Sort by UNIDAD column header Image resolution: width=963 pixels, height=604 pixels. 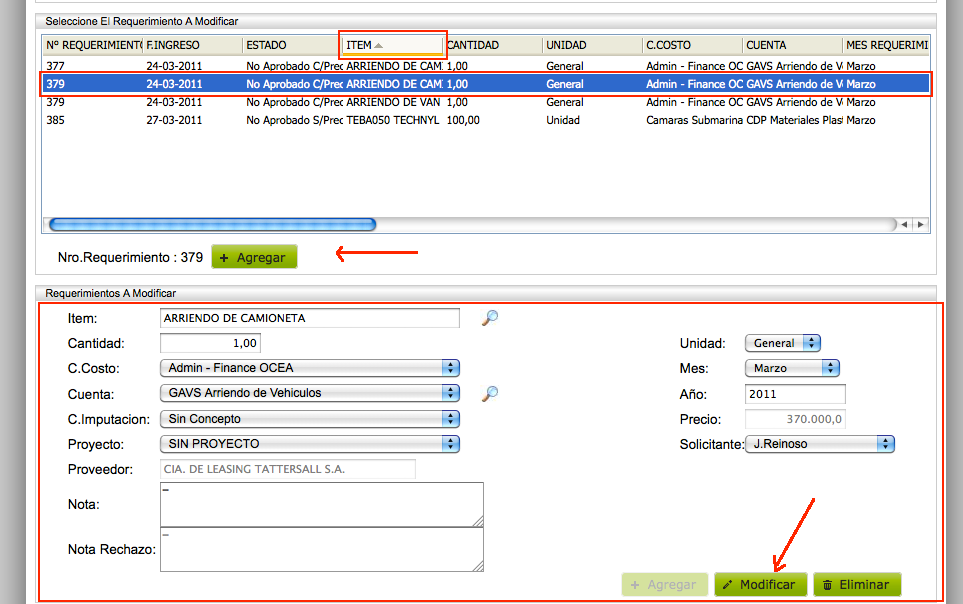[593, 45]
